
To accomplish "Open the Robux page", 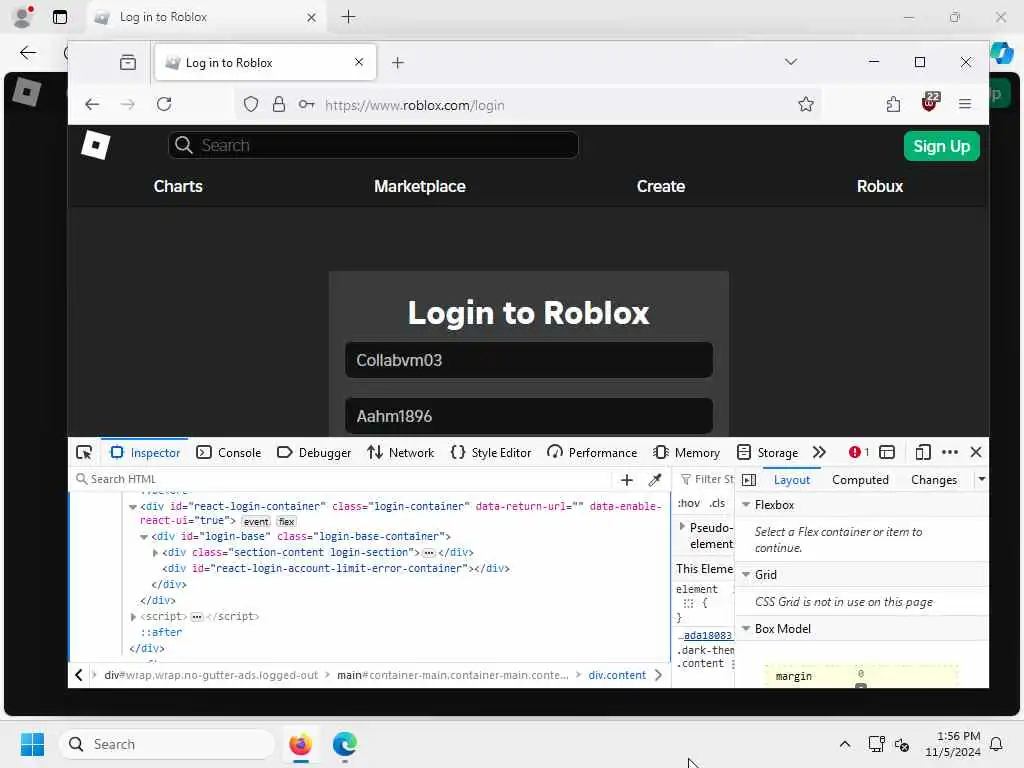I will (x=880, y=186).
